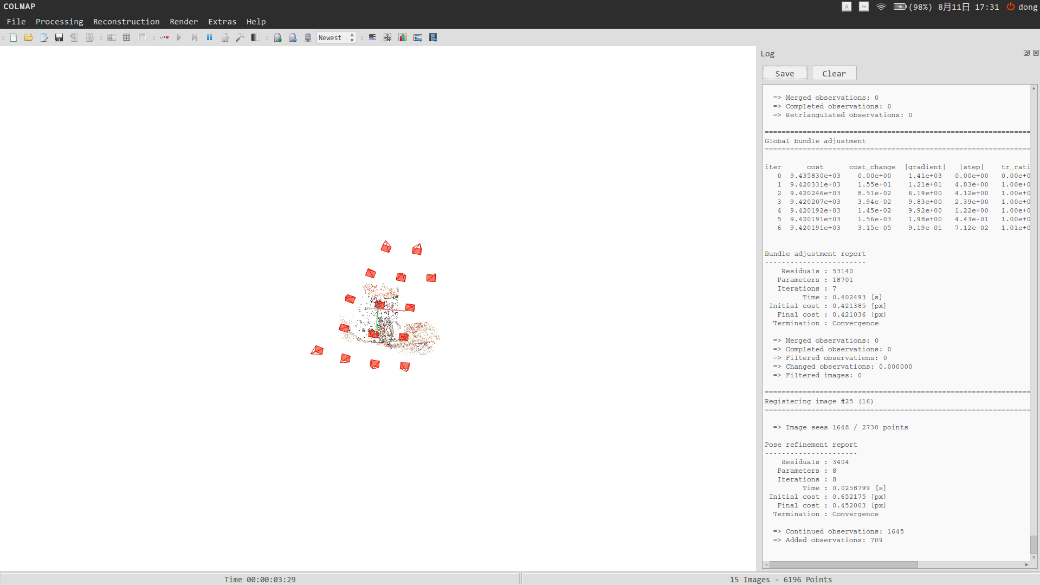
Task: Show model statistics bar chart icon
Action: pos(403,38)
